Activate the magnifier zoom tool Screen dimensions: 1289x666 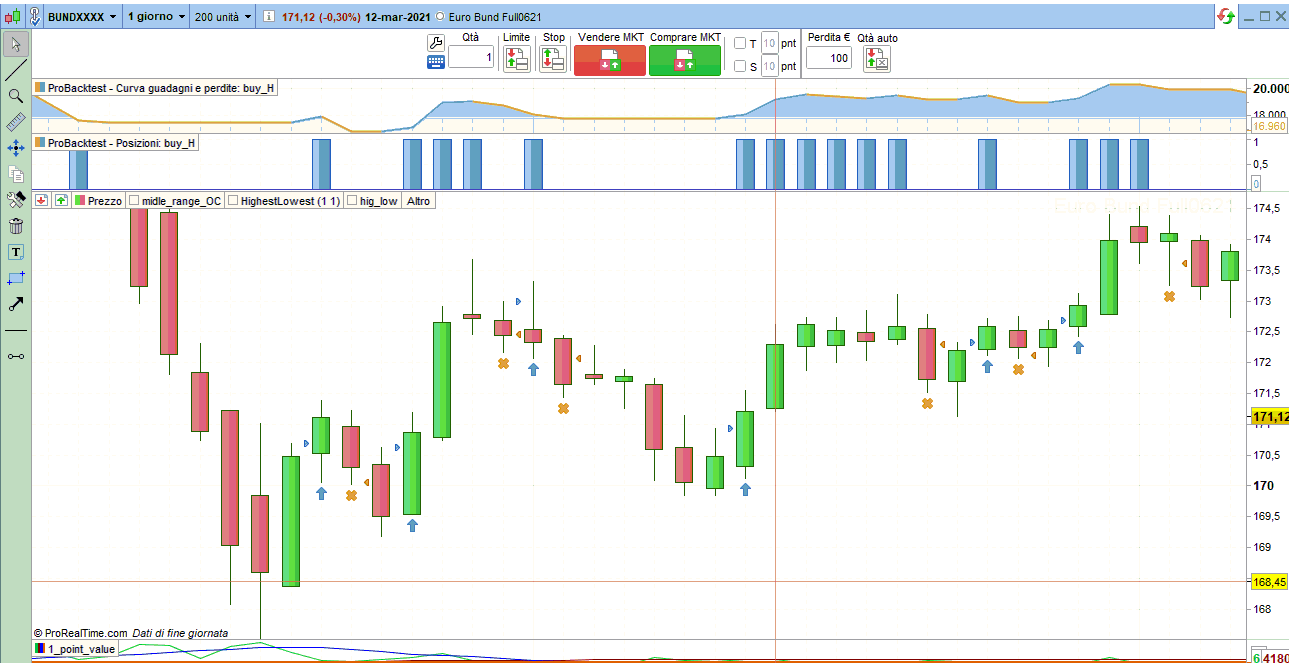(x=16, y=96)
